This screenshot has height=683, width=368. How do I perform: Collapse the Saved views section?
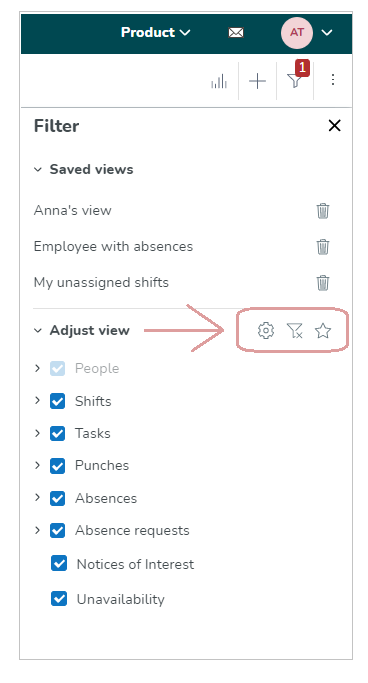(38, 169)
